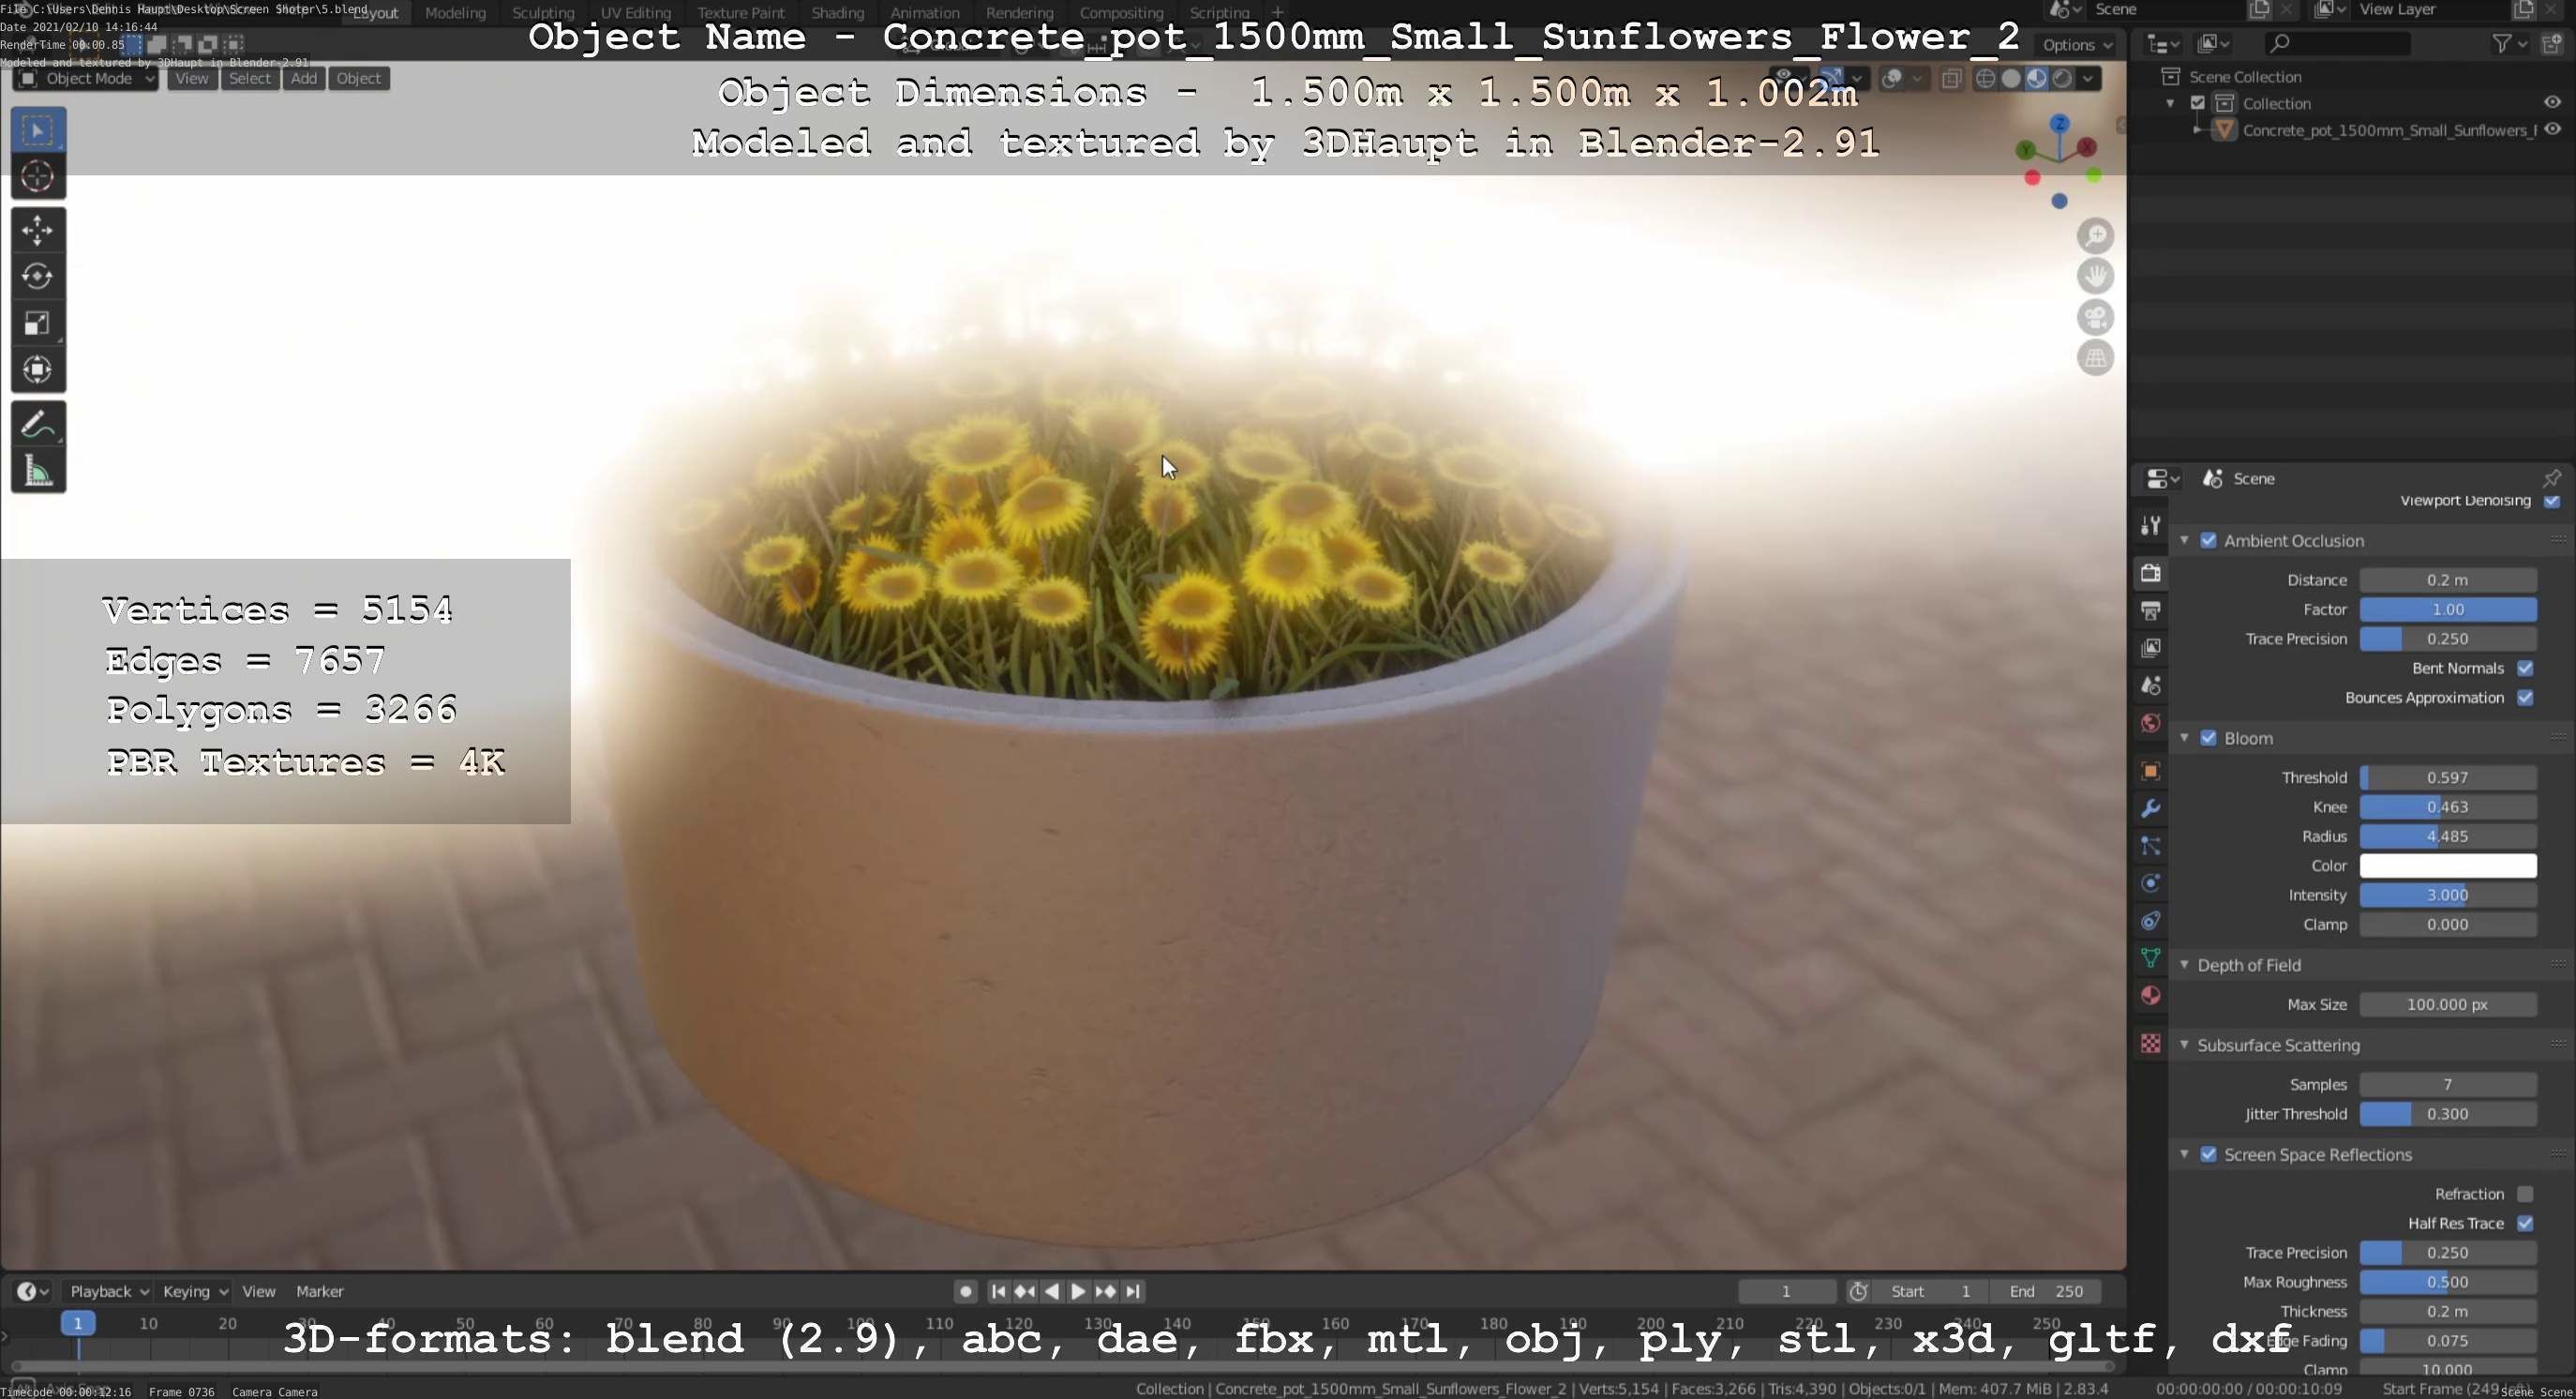The image size is (2576, 1399).
Task: Open the Options dropdown
Action: tap(2076, 45)
